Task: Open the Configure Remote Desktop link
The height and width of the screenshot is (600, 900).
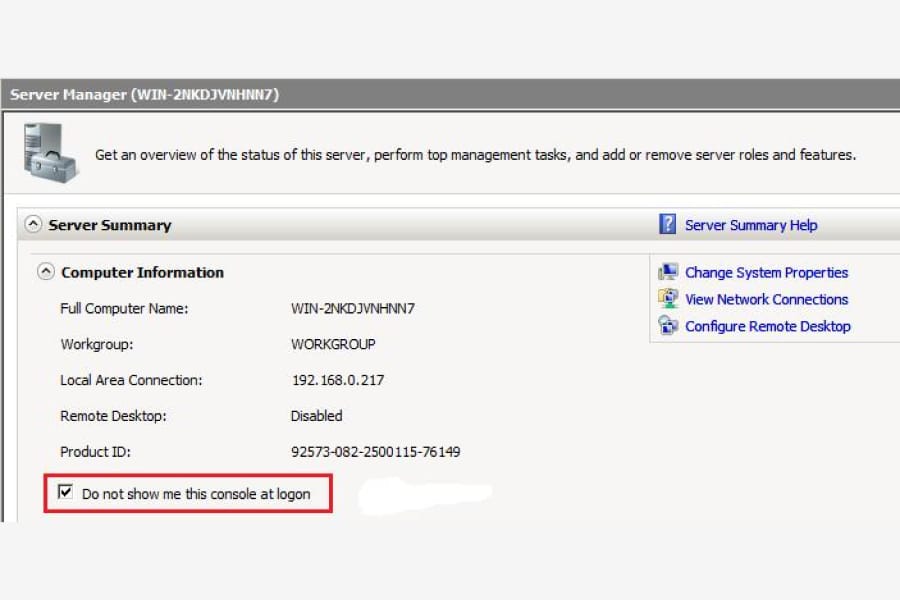Action: [x=767, y=327]
